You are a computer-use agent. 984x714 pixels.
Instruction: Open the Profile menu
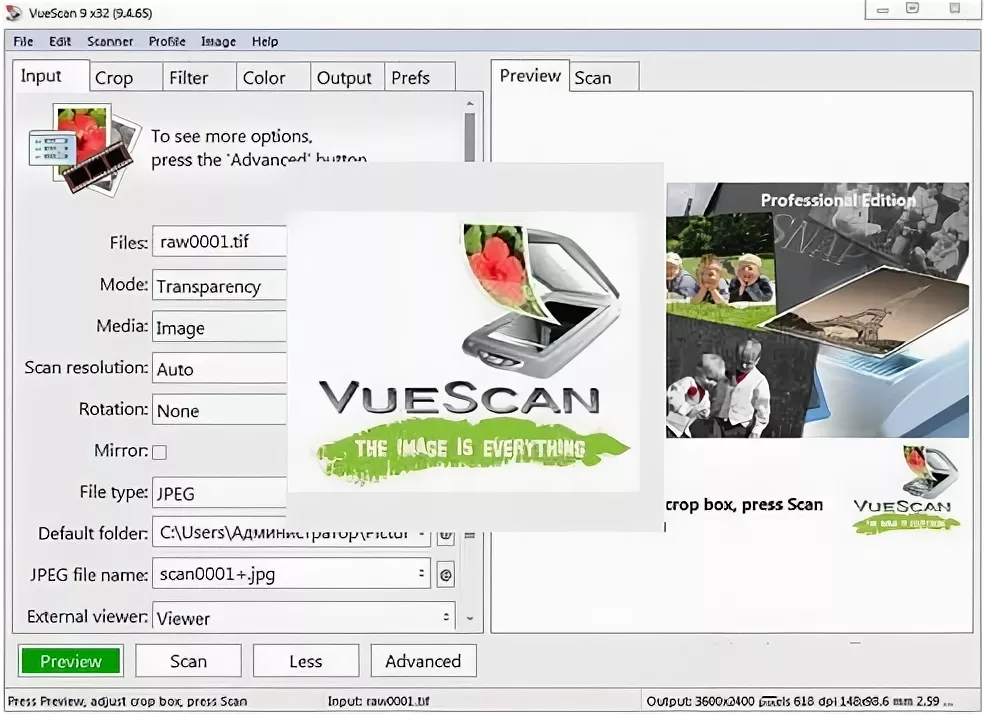tap(167, 41)
